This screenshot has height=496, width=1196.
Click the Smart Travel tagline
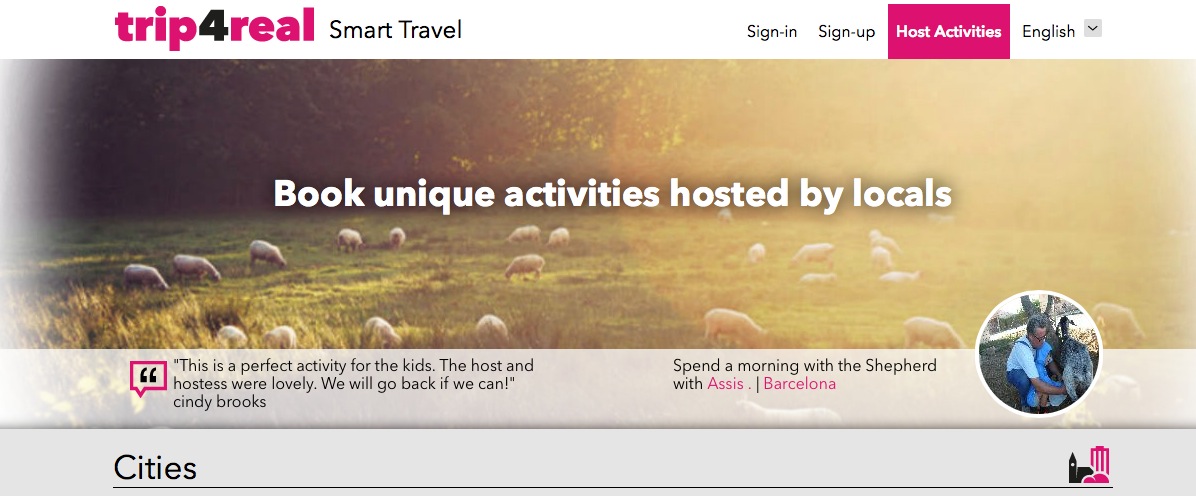pyautogui.click(x=395, y=30)
